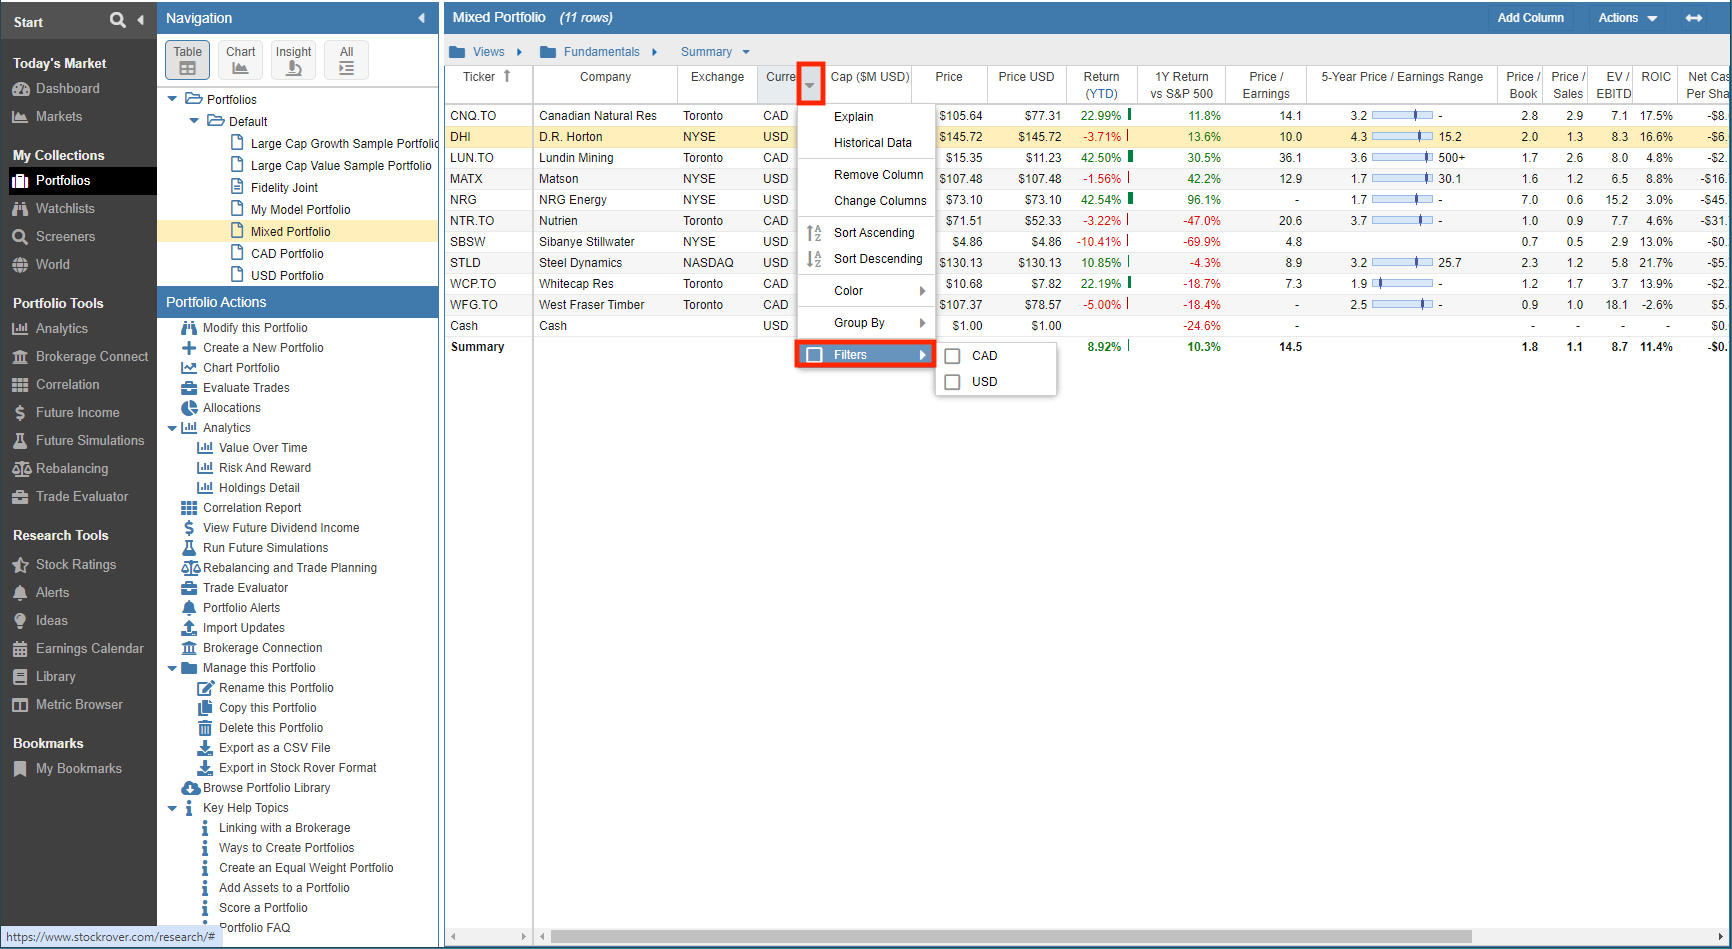1732x949 pixels.
Task: Click the table horizontal scrollbar
Action: click(x=1010, y=937)
